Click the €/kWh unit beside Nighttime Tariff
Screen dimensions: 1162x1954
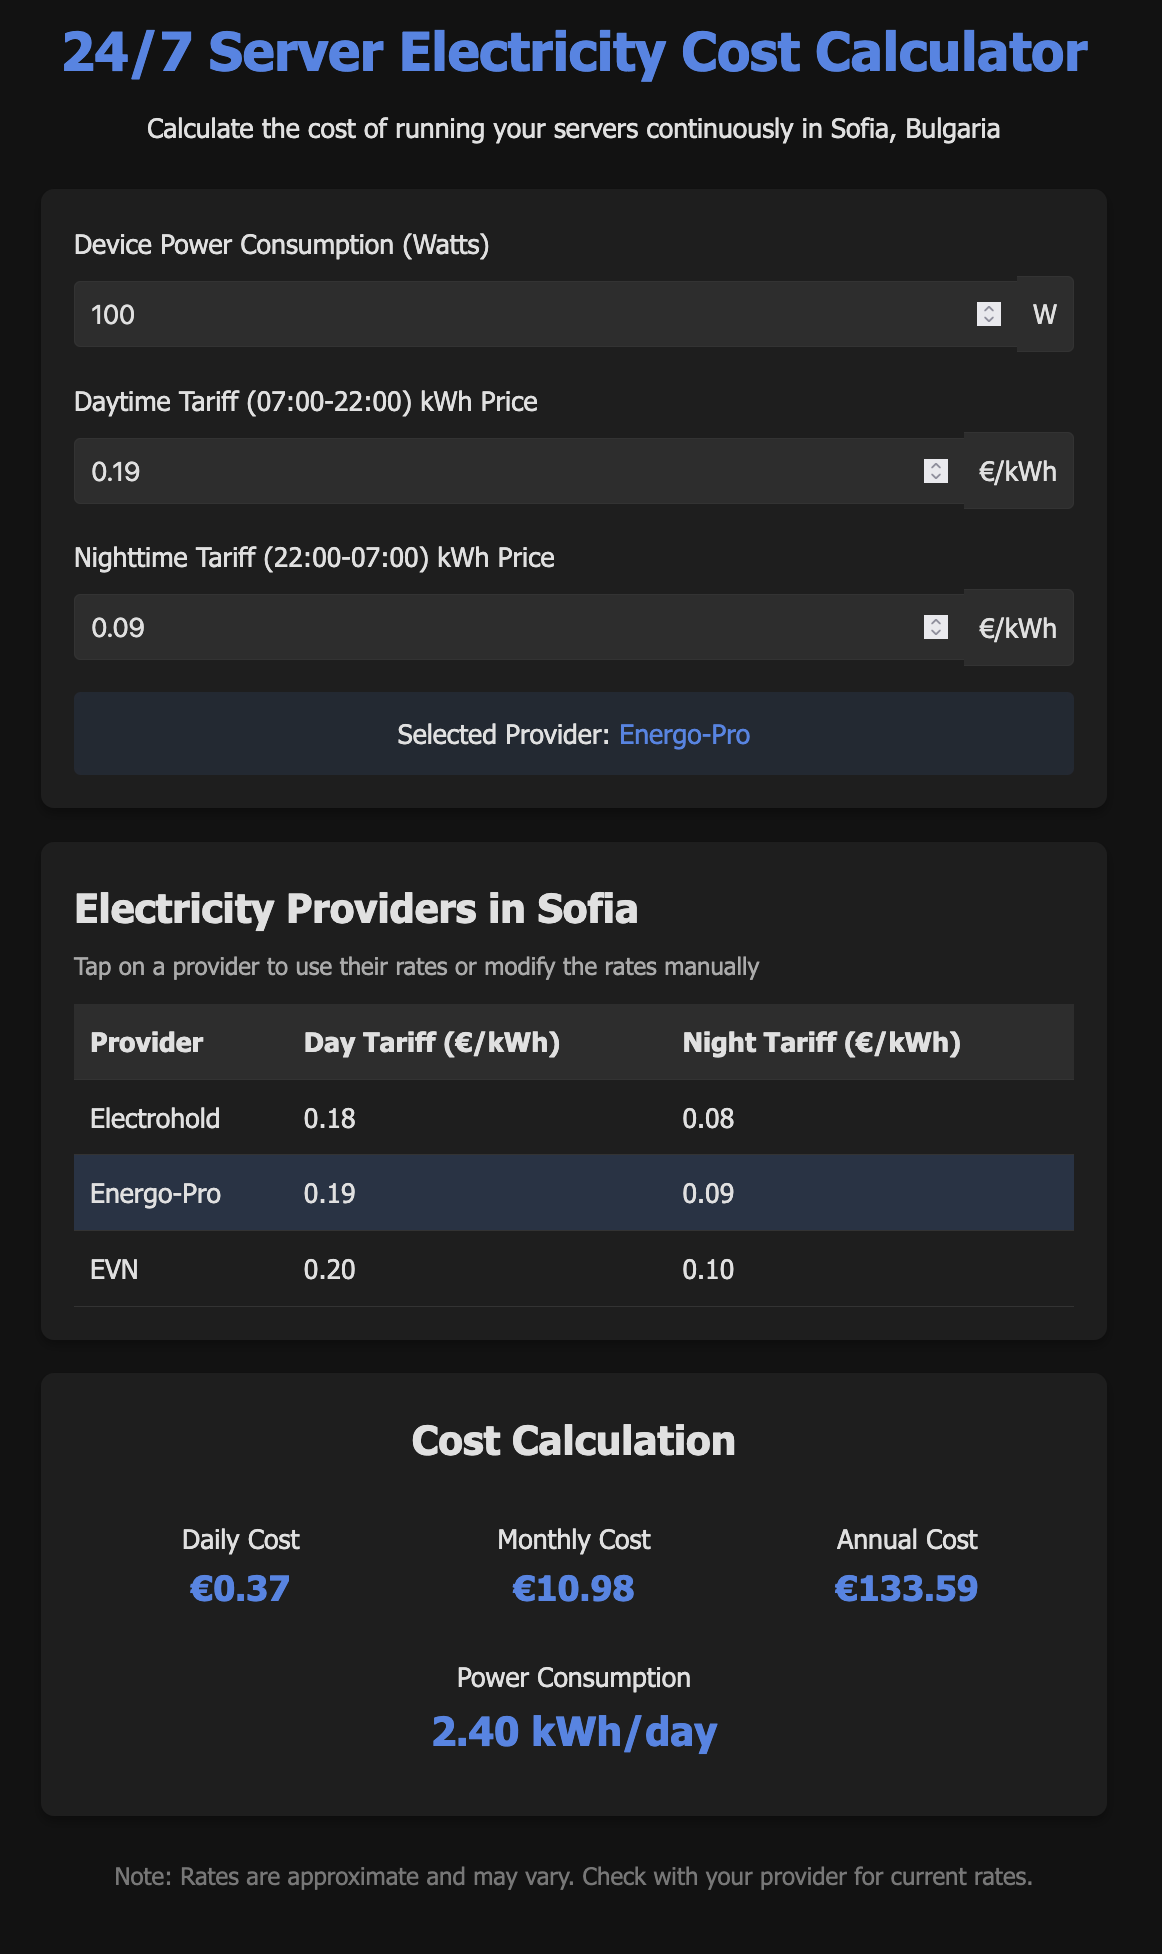(1017, 628)
